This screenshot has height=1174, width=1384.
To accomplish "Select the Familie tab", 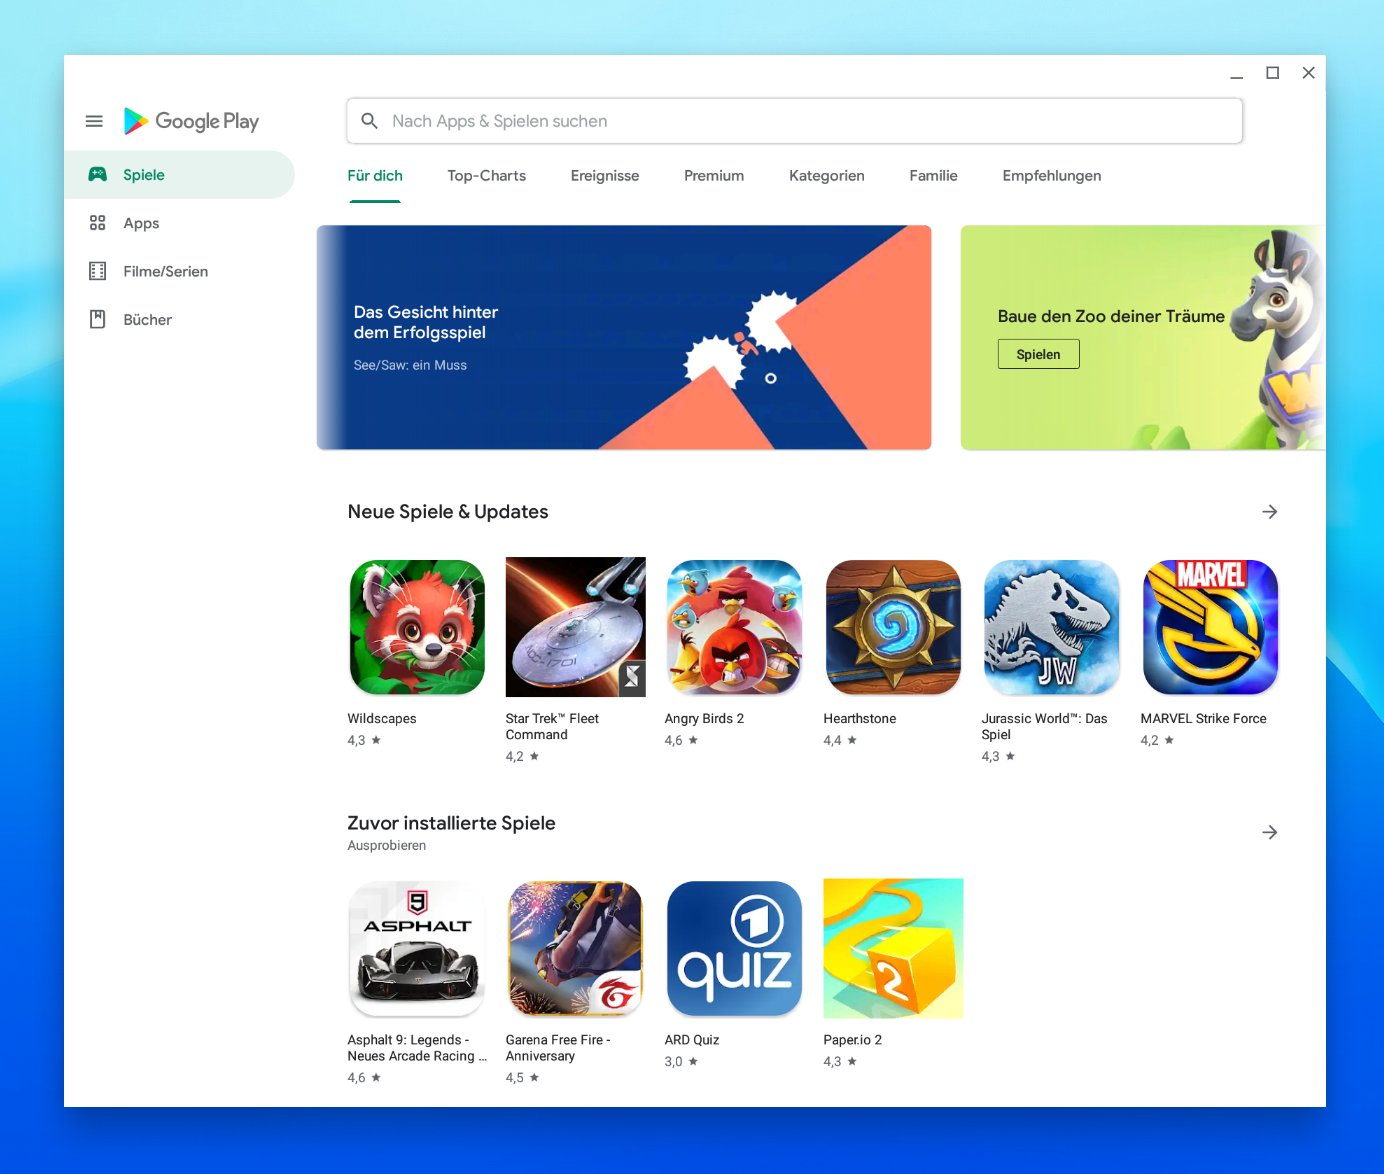I will [934, 176].
